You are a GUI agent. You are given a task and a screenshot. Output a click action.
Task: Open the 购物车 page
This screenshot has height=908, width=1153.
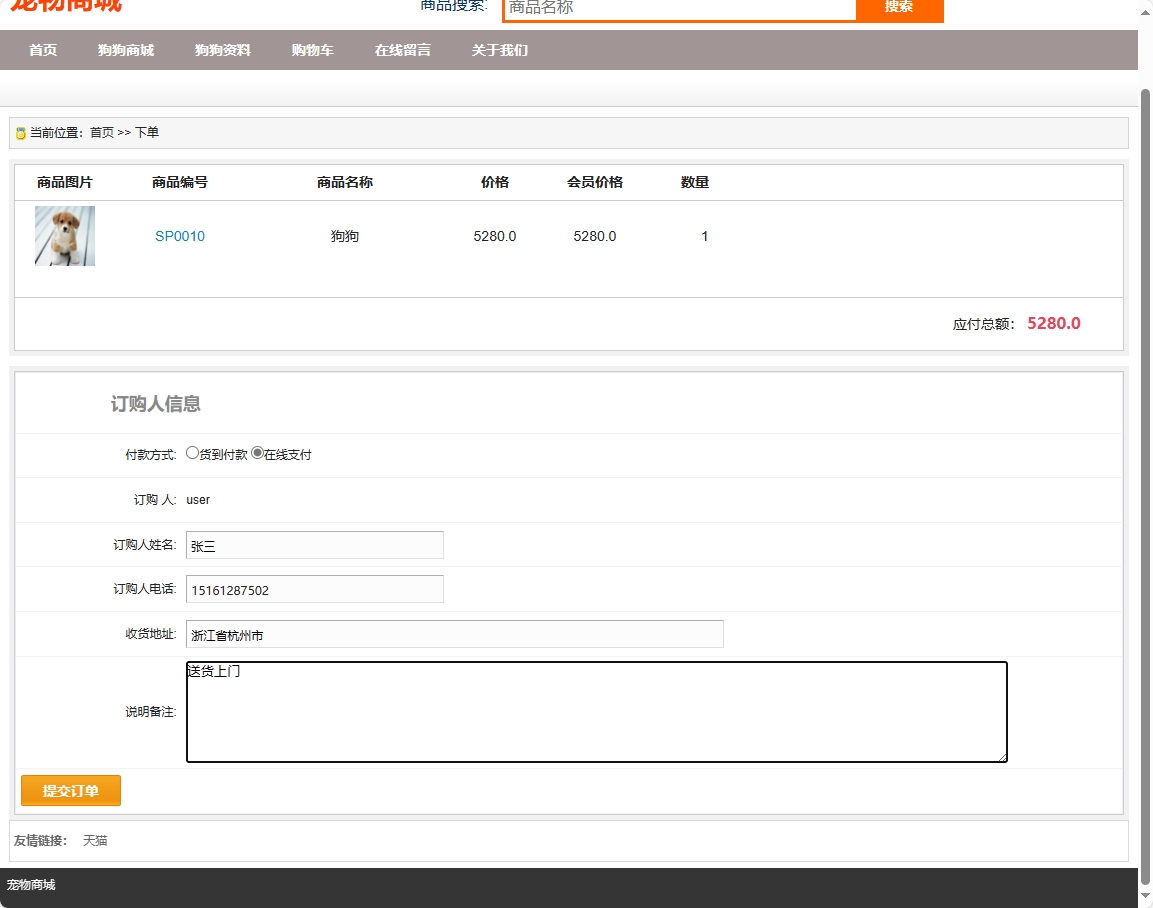tap(311, 48)
